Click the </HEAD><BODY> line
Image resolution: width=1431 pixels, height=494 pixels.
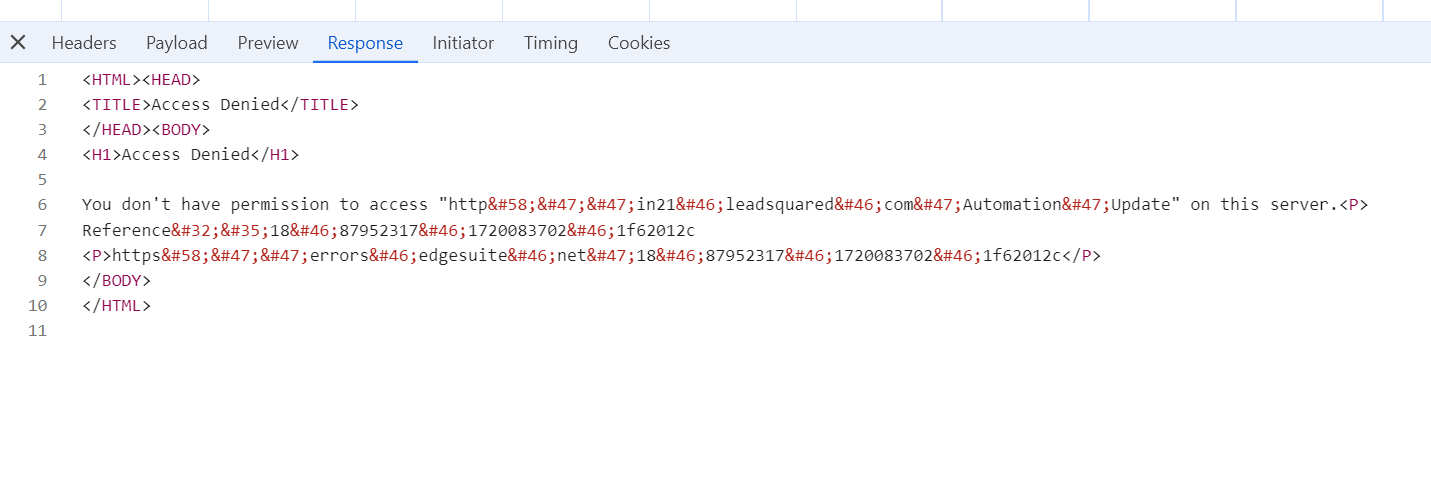[146, 129]
